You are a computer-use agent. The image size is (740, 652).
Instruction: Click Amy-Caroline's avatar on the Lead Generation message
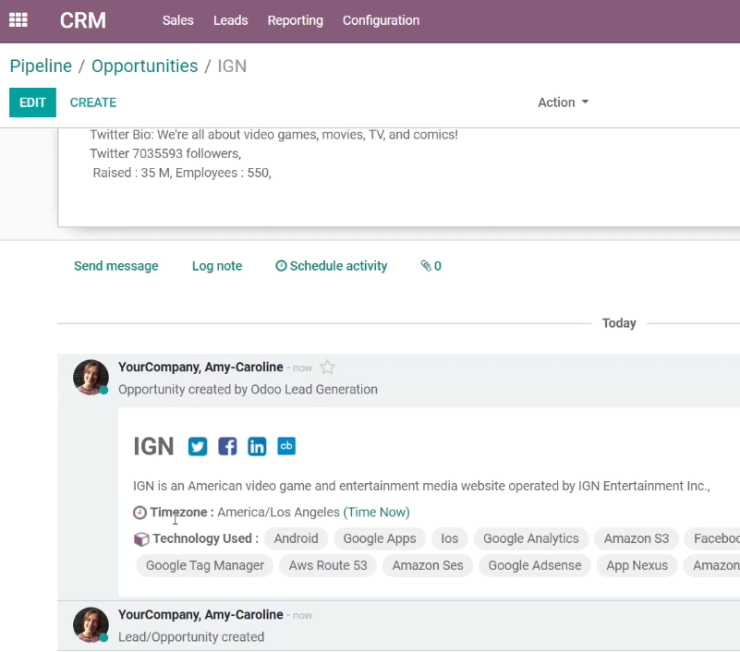(x=91, y=377)
